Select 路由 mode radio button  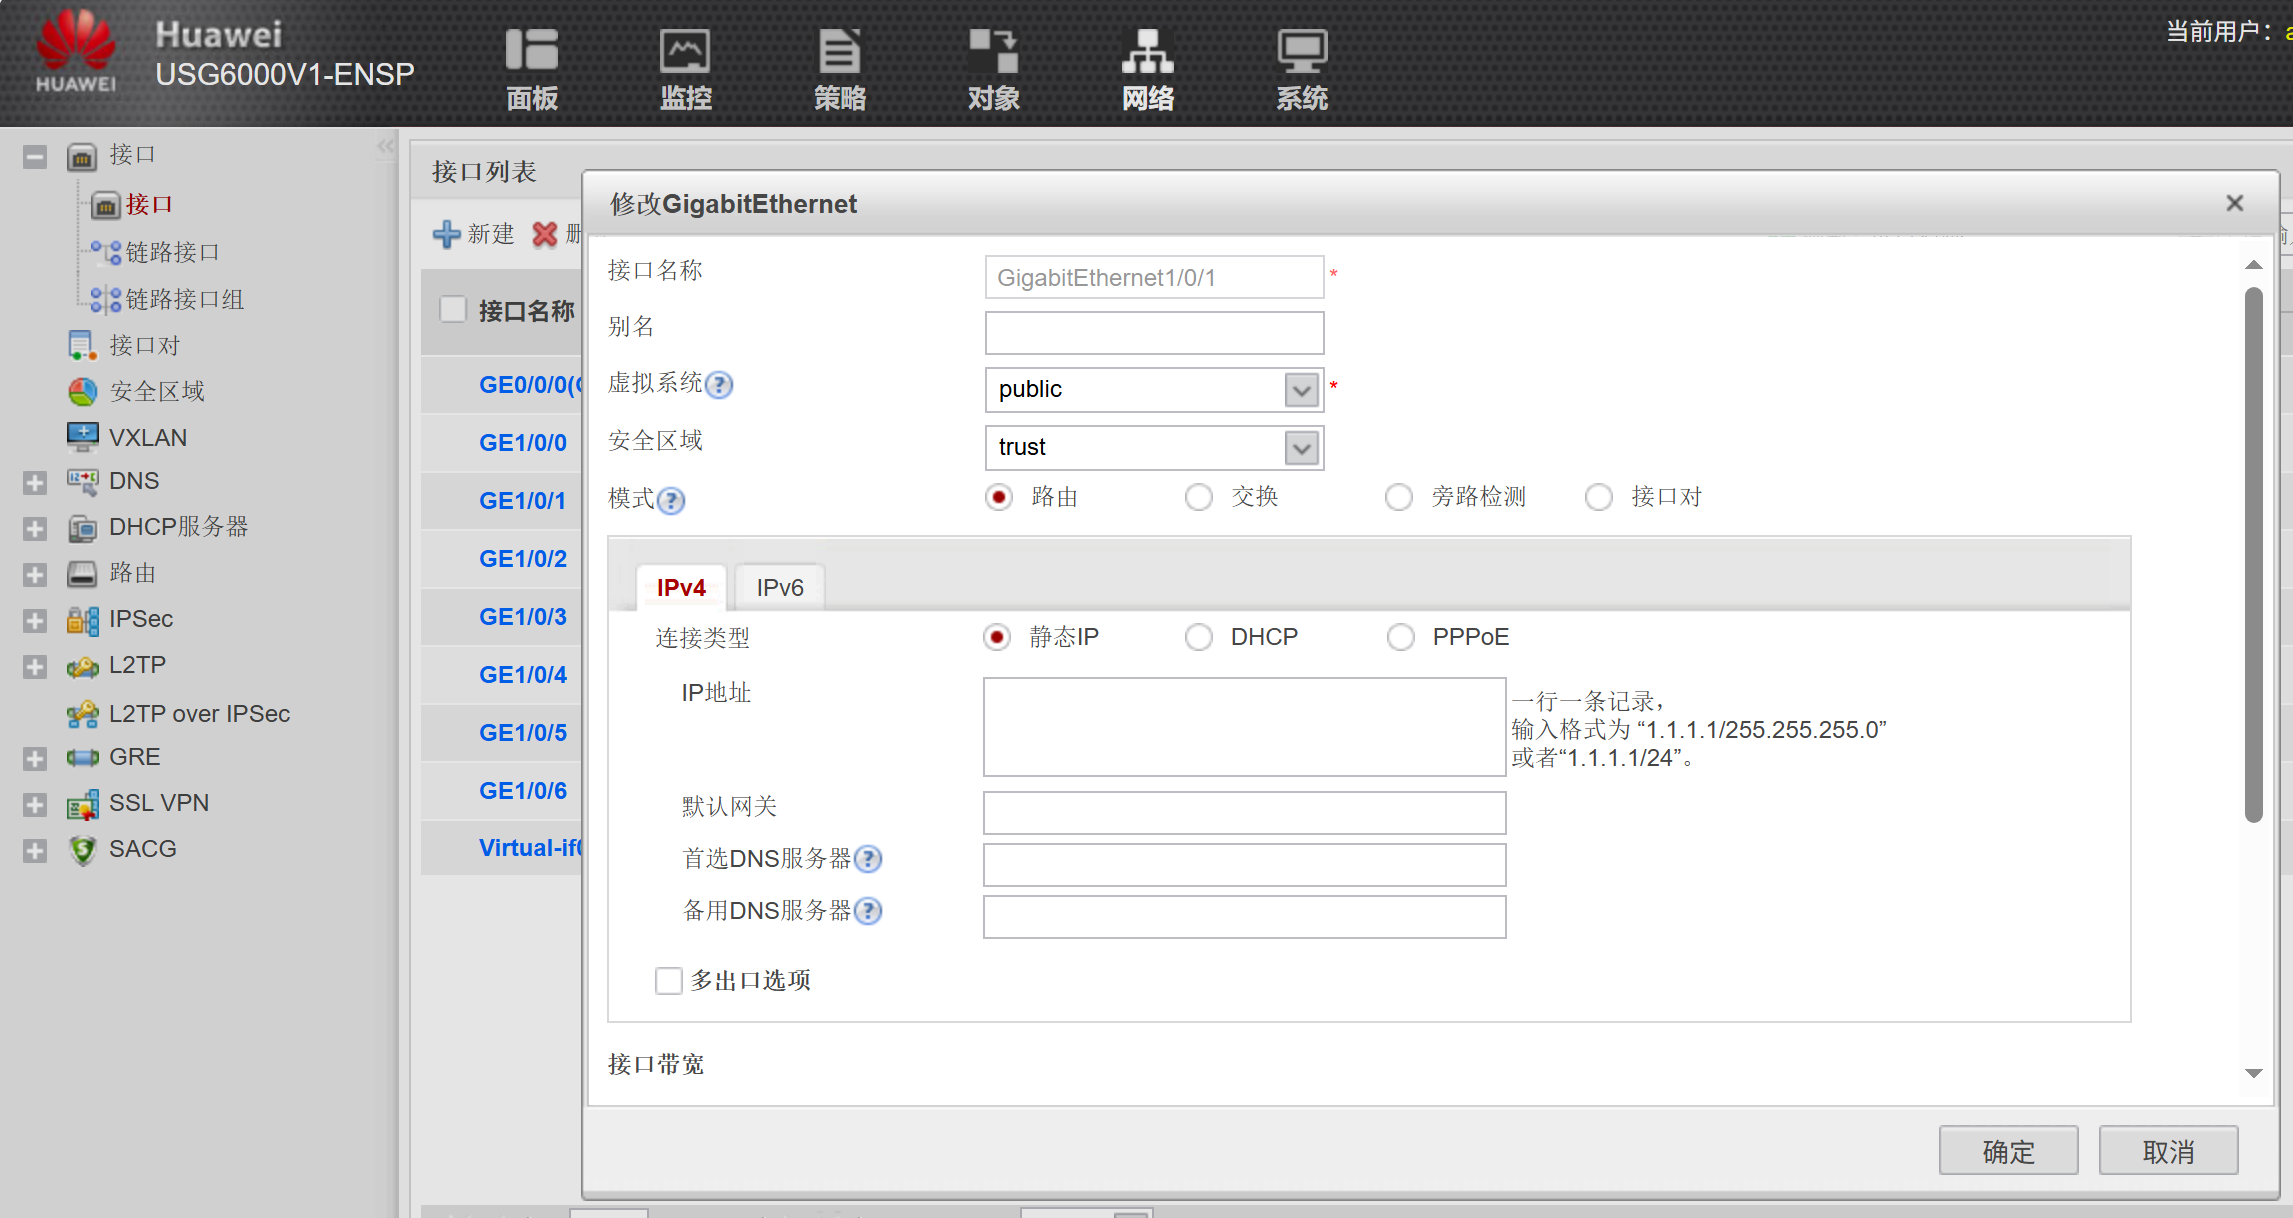point(998,497)
